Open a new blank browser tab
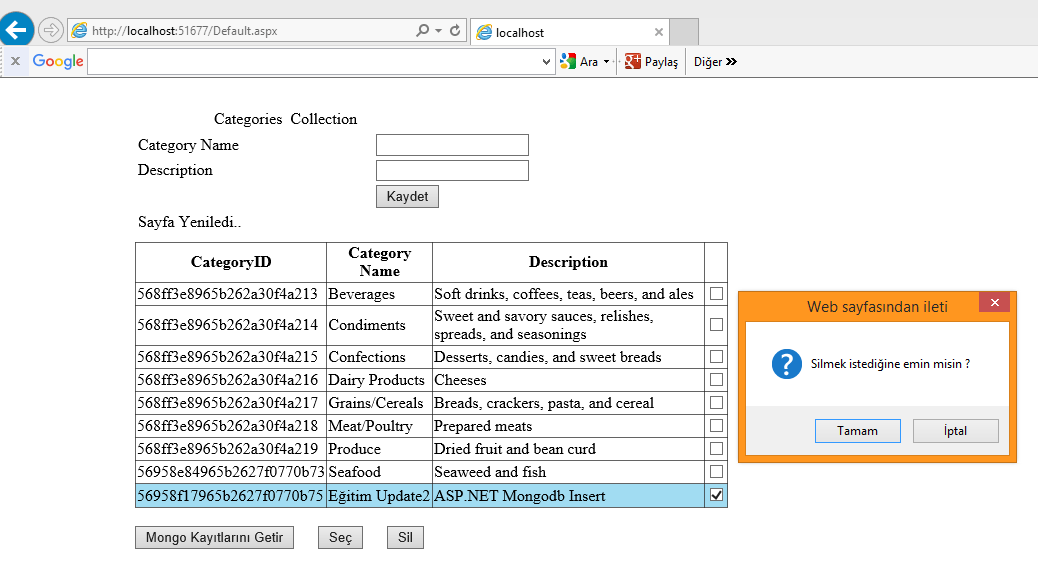This screenshot has height=563, width=1038. 683,32
